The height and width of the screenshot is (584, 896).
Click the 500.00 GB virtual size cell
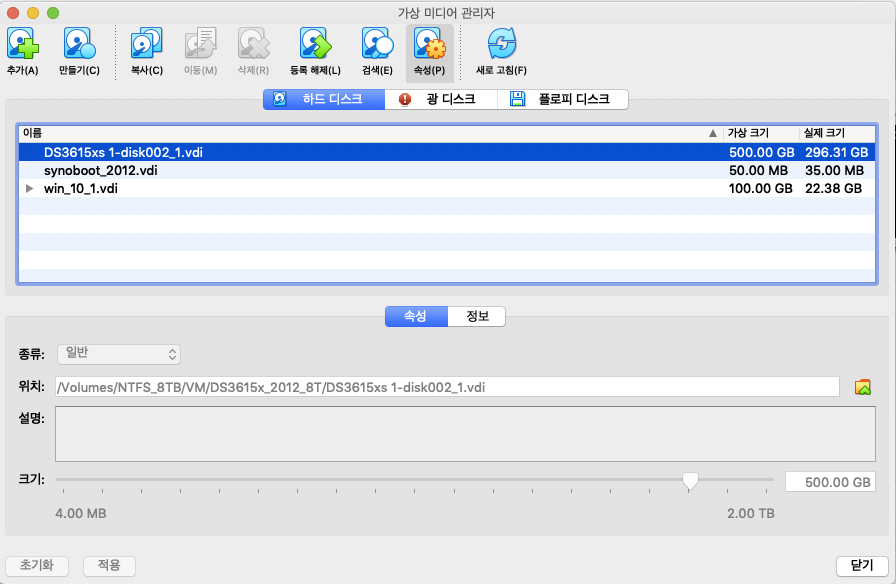point(761,153)
